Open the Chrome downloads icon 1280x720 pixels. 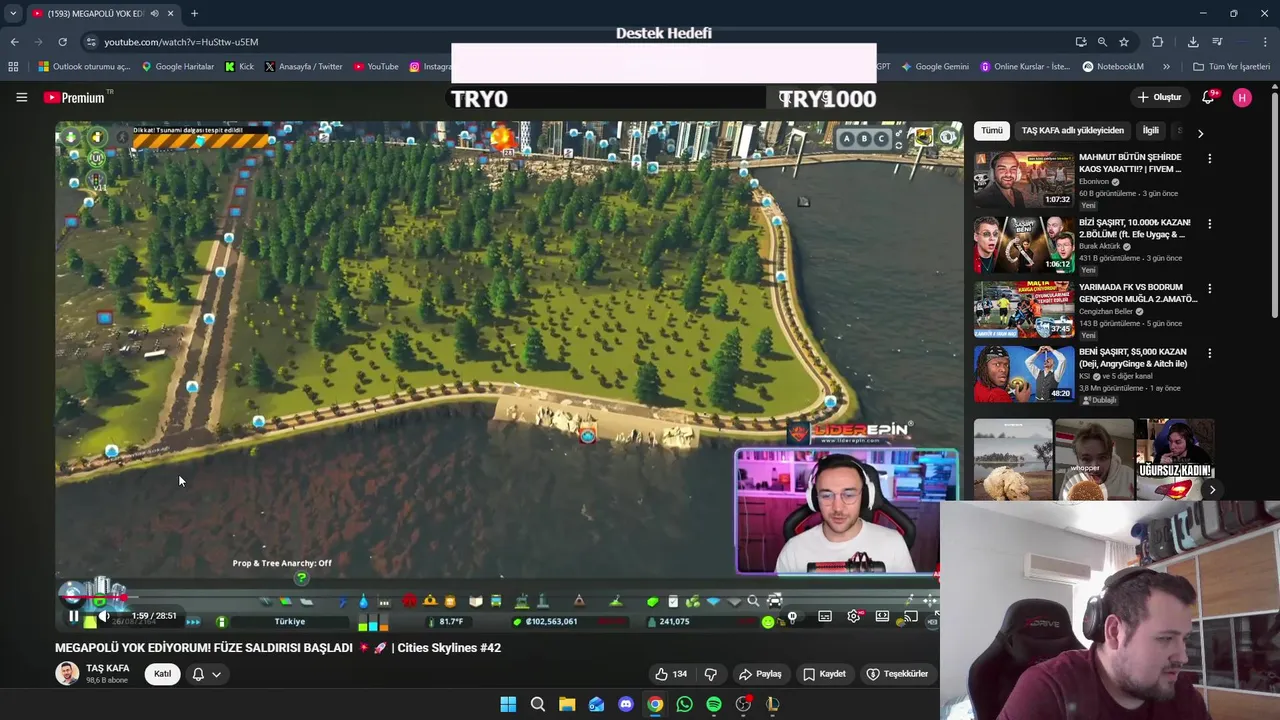point(1193,42)
